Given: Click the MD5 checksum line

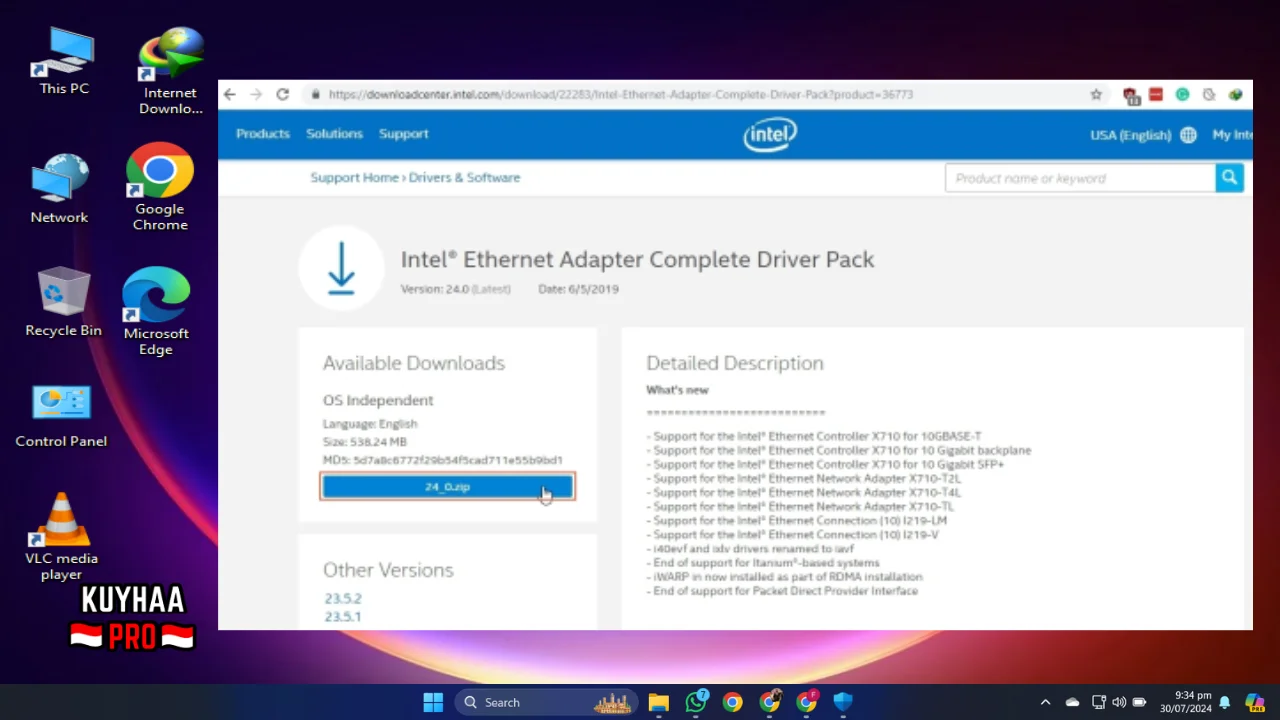Looking at the screenshot, I should [443, 460].
